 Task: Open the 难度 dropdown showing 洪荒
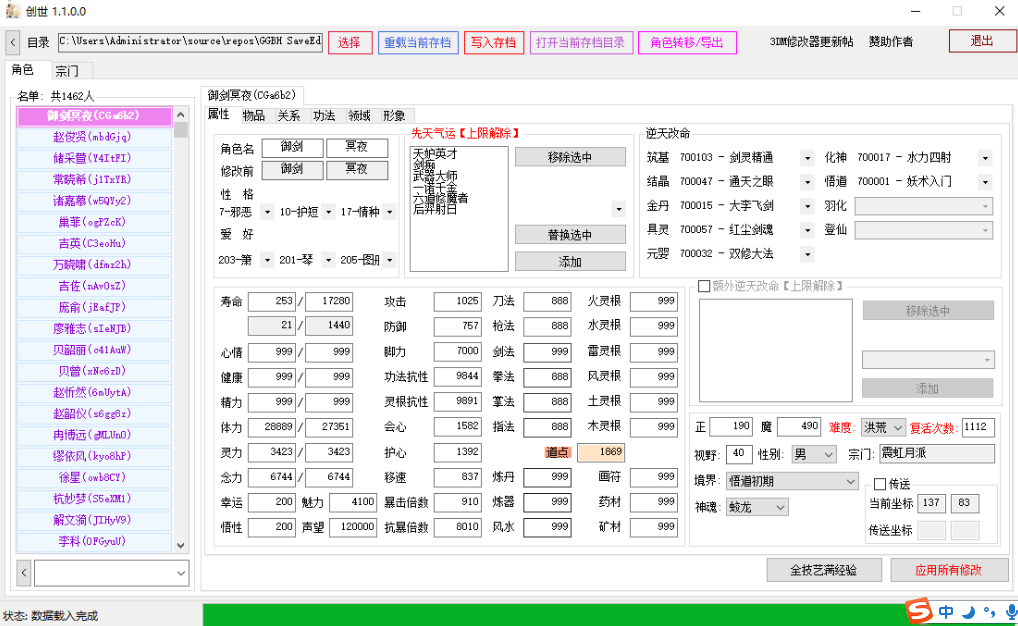(x=885, y=426)
